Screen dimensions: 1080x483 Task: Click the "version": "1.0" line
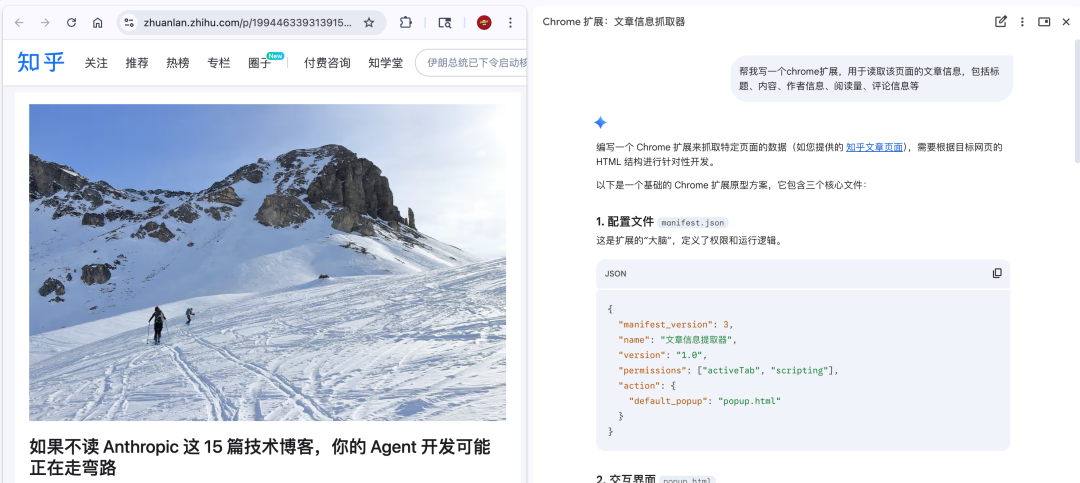point(662,355)
